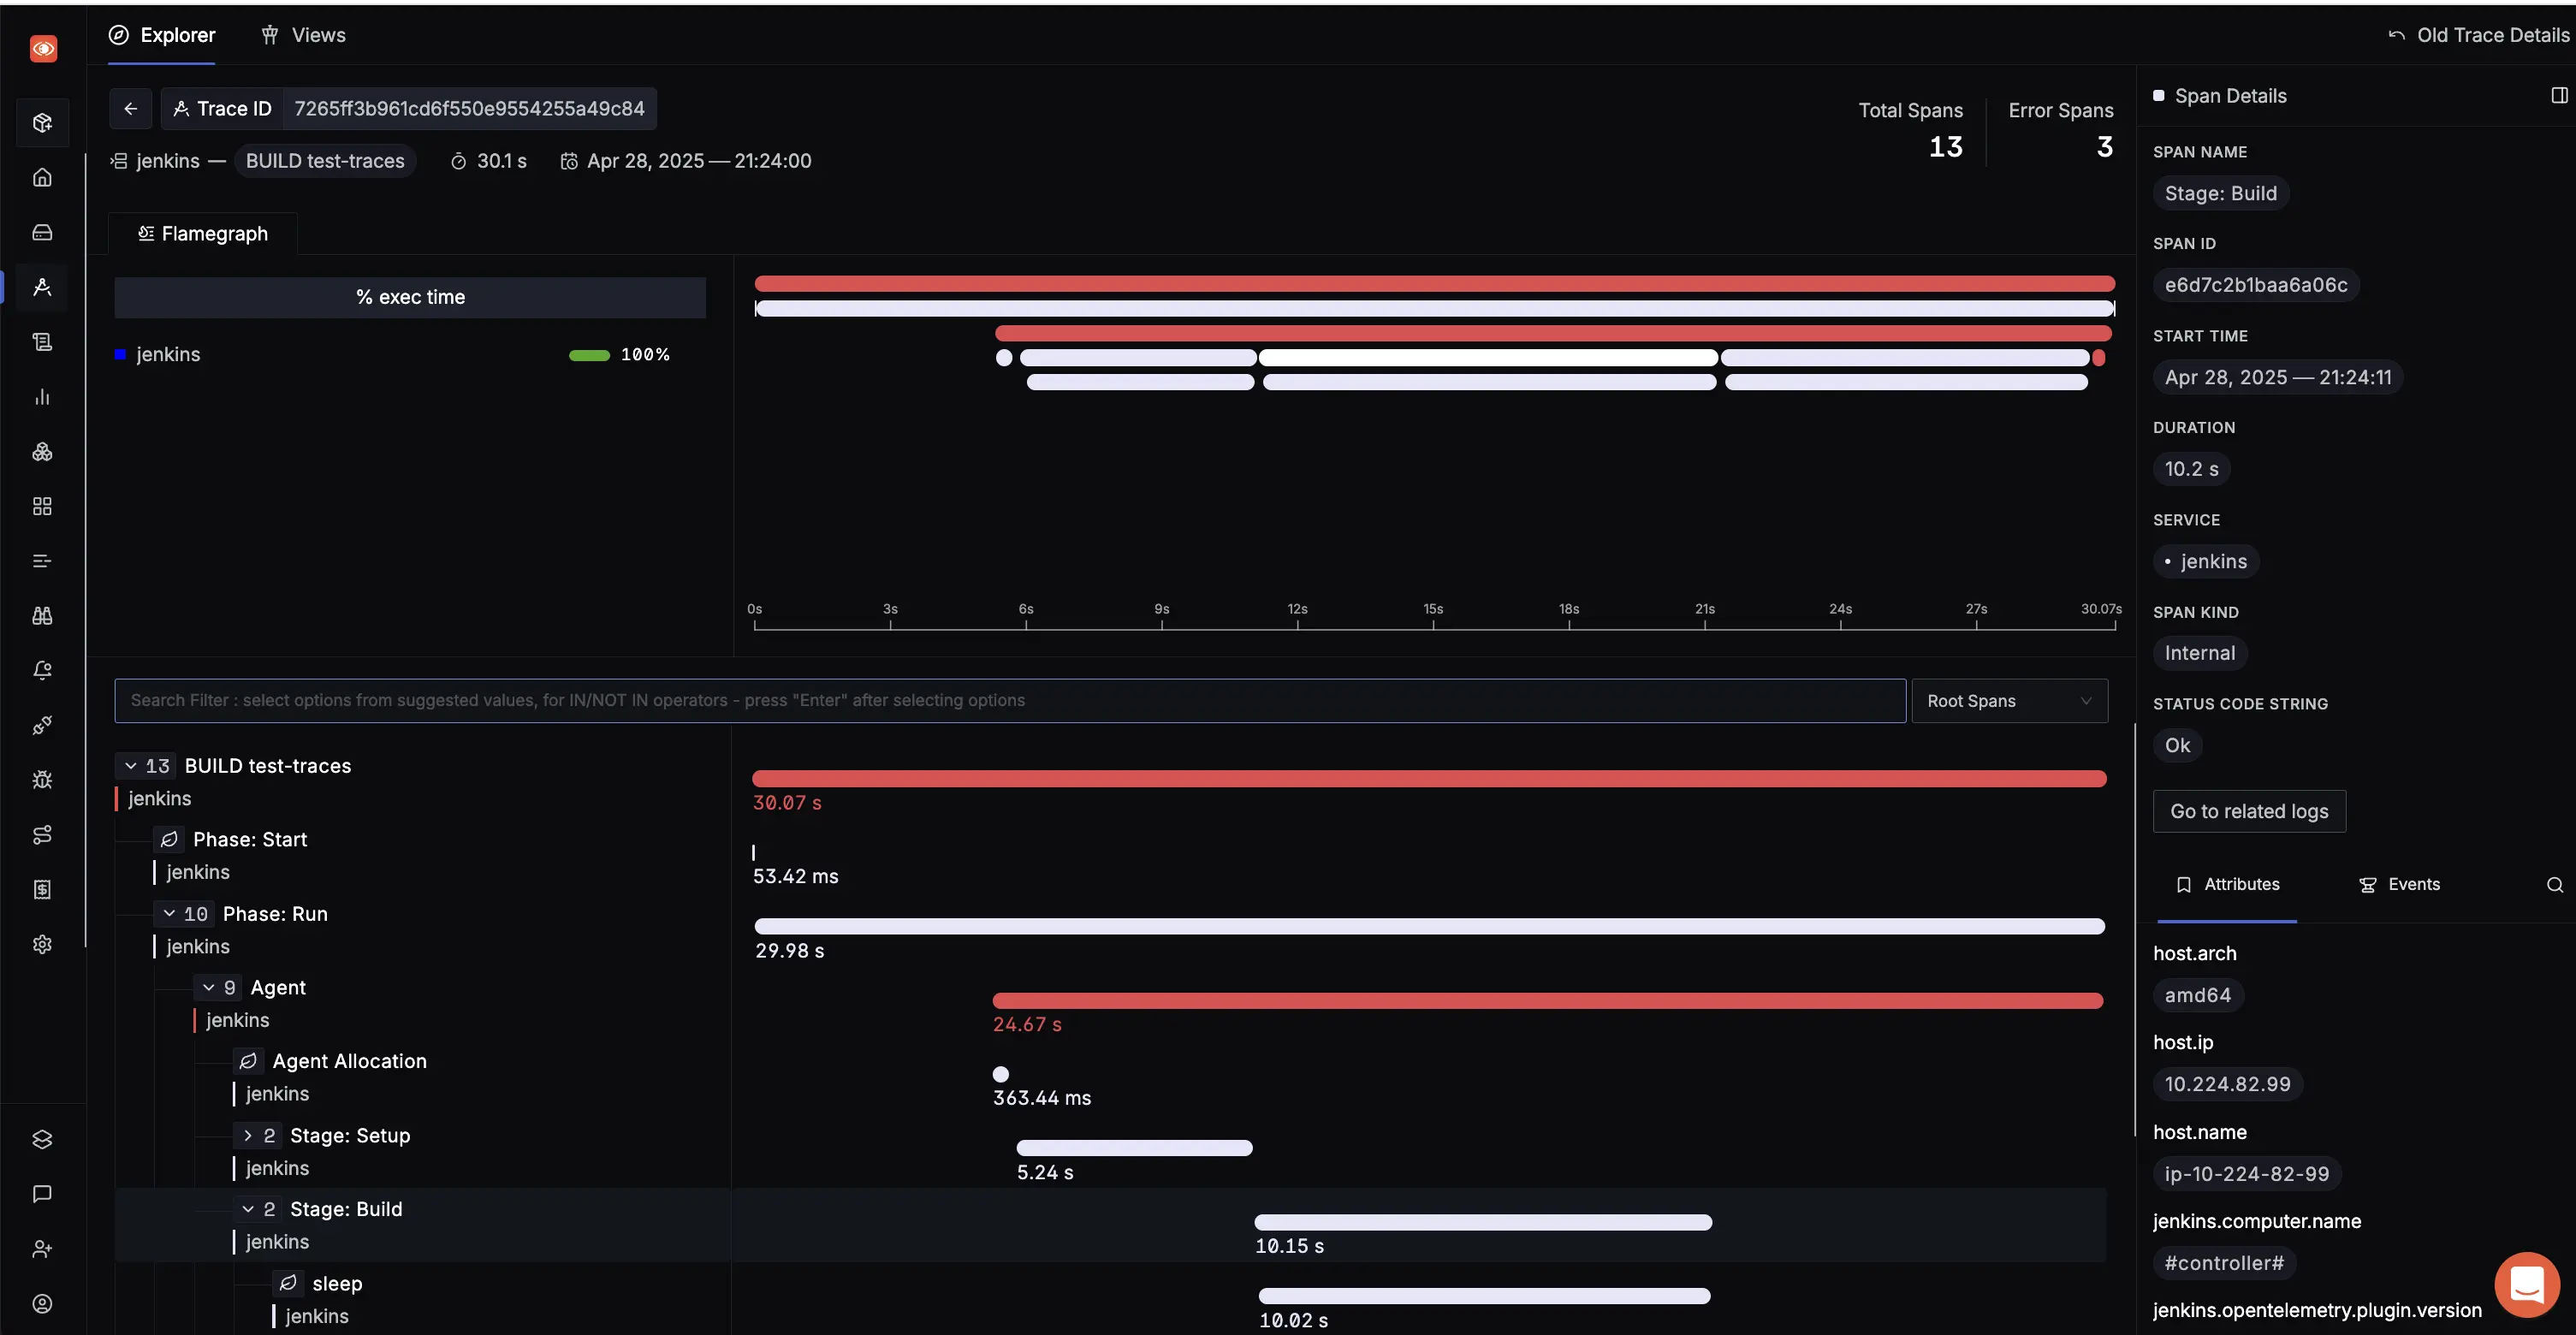Open Settings gear icon in sidebar
The height and width of the screenshot is (1335, 2576).
42,945
